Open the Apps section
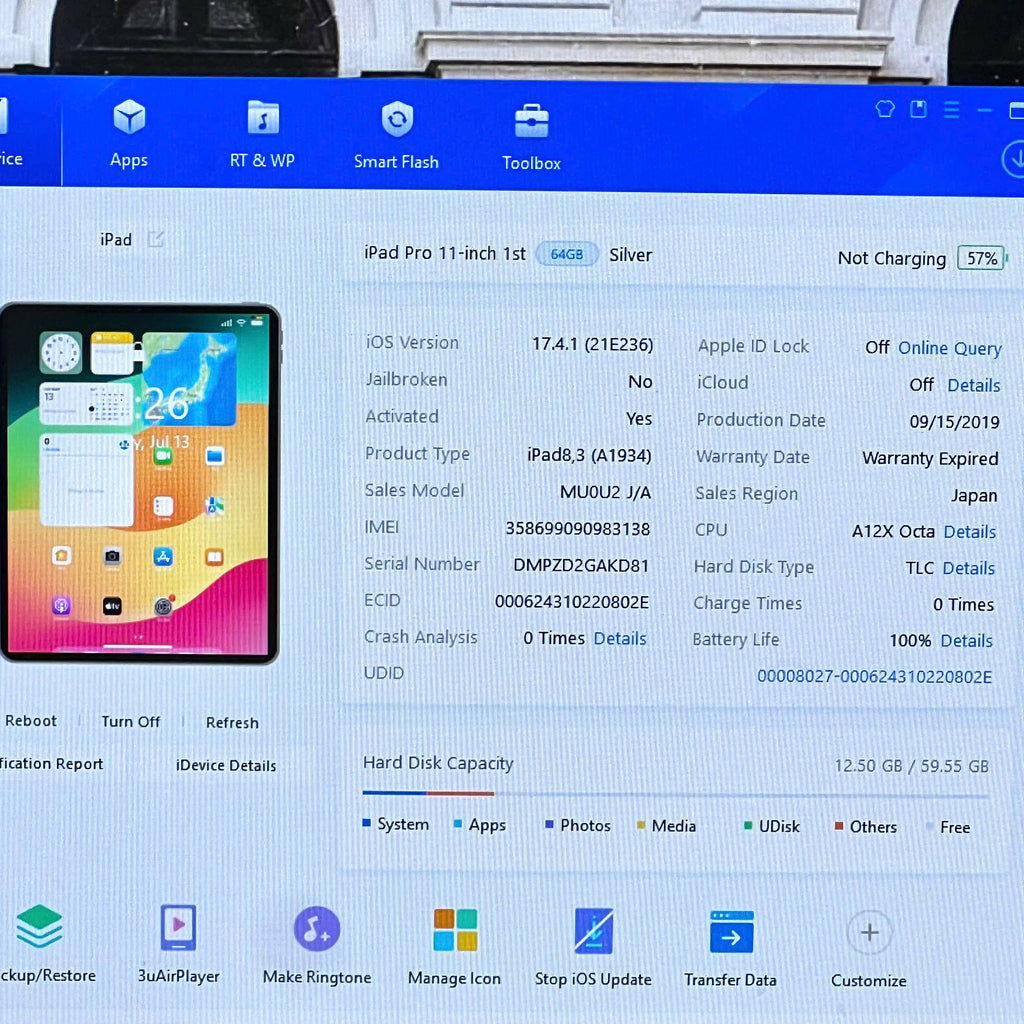Screen dimensions: 1024x1024 [x=129, y=133]
